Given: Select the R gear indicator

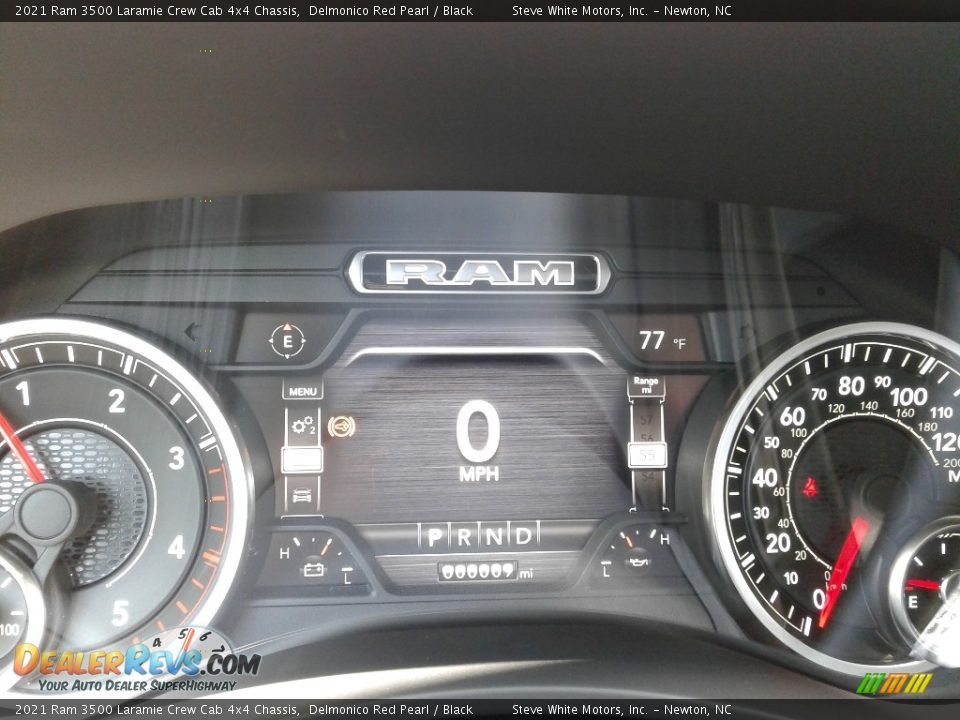Looking at the screenshot, I should coord(464,537).
